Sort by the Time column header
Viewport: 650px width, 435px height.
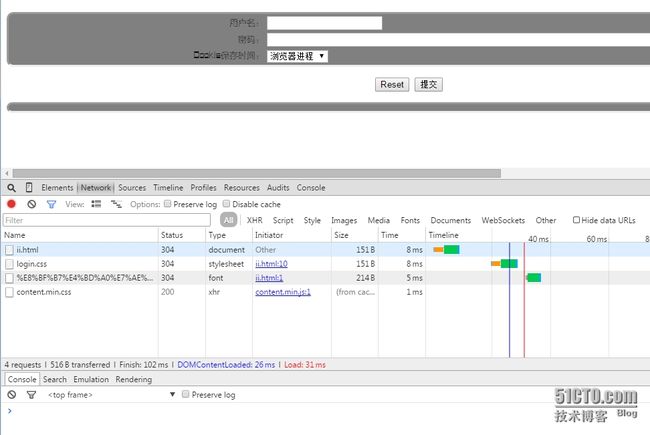tap(402, 235)
